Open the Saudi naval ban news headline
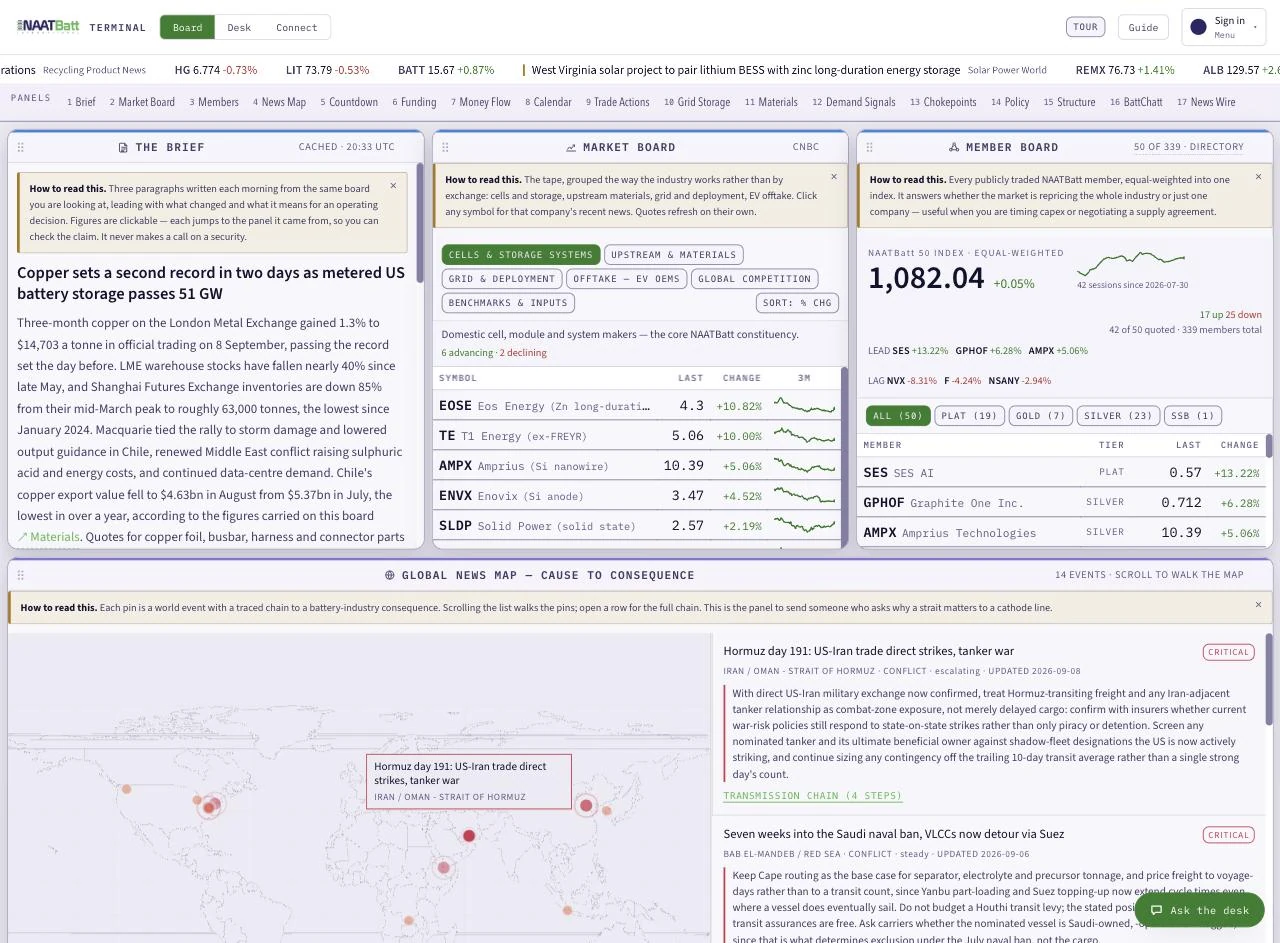The height and width of the screenshot is (943, 1280). [x=894, y=834]
